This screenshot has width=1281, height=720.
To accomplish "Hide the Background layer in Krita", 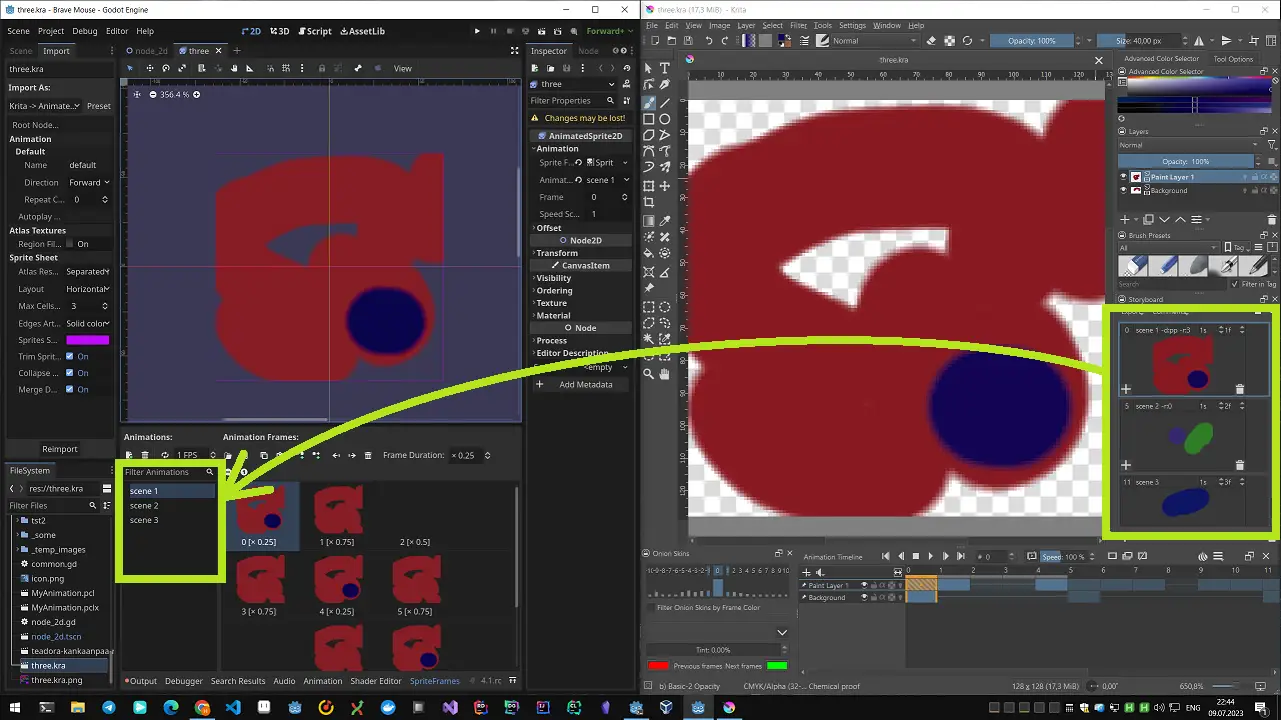I will pos(1123,190).
